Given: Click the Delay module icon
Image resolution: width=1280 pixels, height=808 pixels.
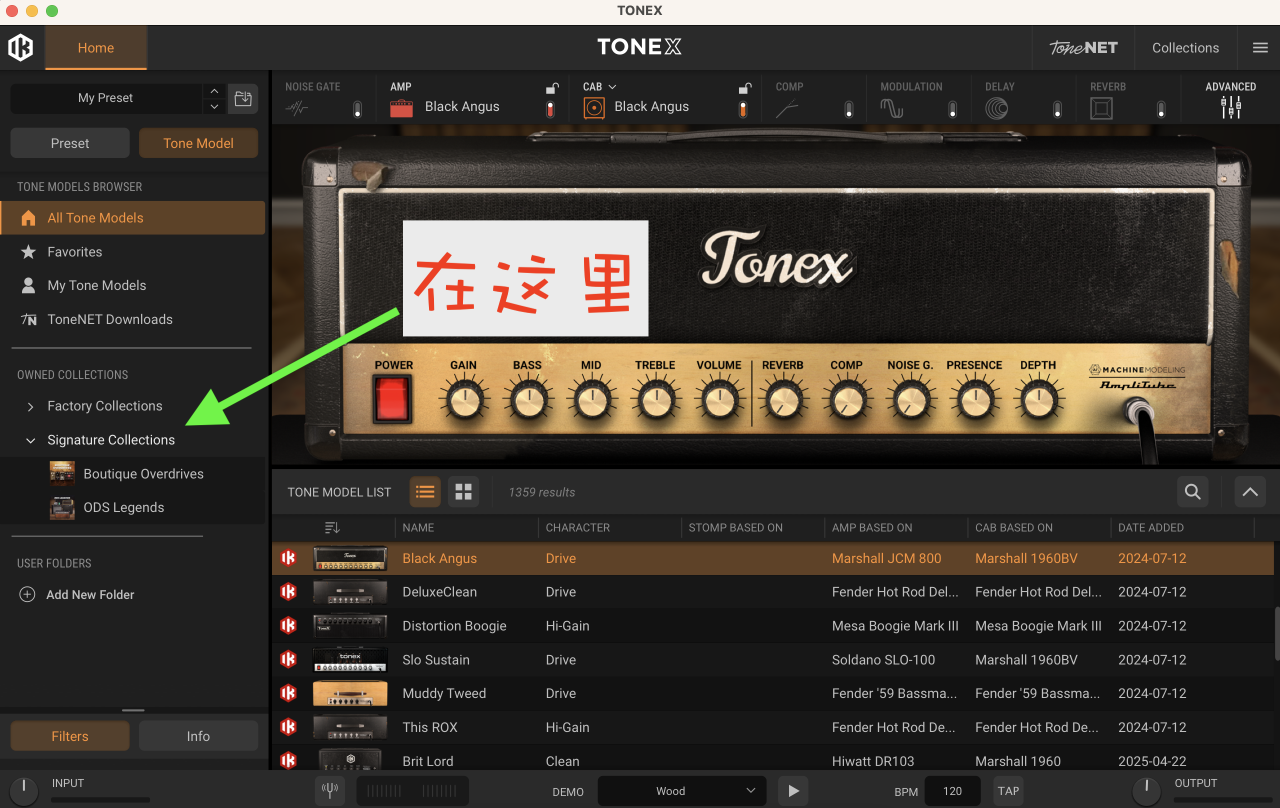Looking at the screenshot, I should tap(997, 109).
